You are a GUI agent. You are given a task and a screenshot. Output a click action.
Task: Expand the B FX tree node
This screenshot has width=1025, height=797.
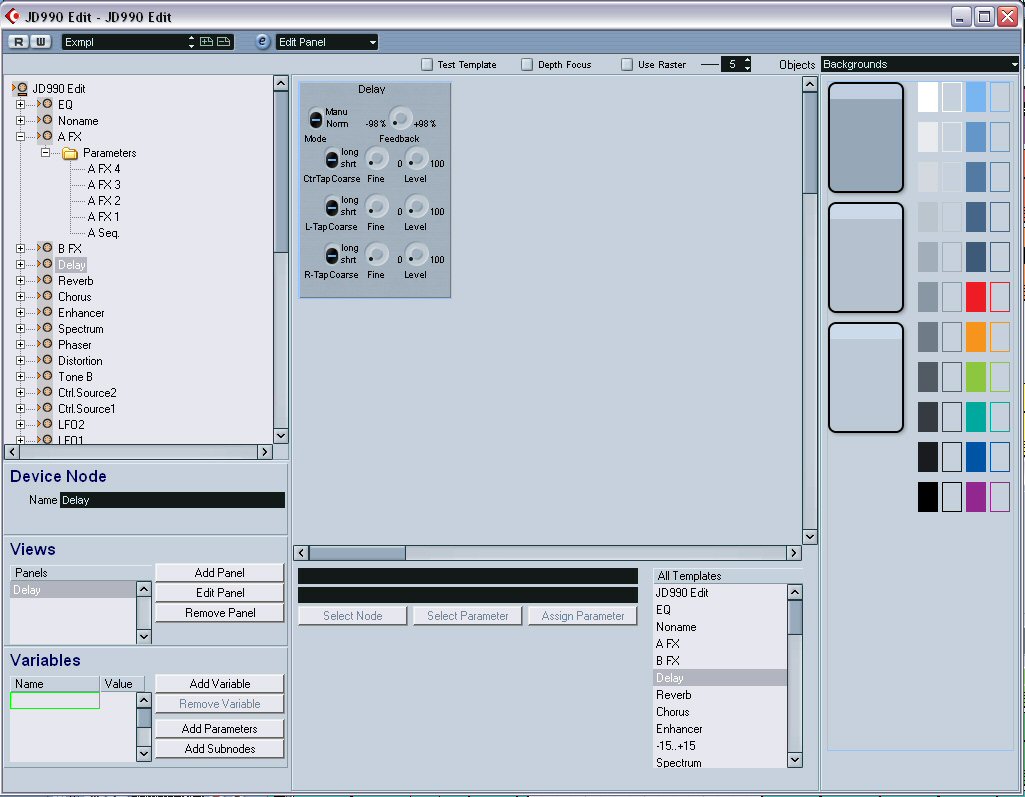[x=20, y=248]
